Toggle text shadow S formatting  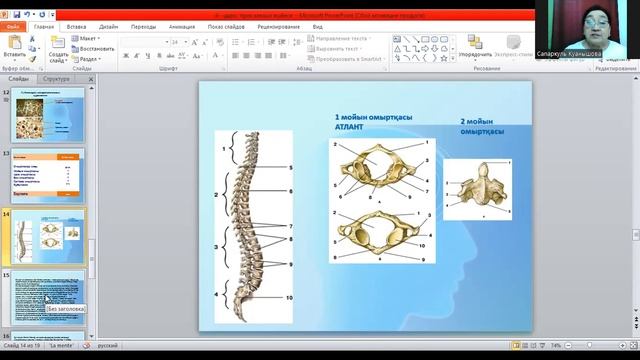159,56
